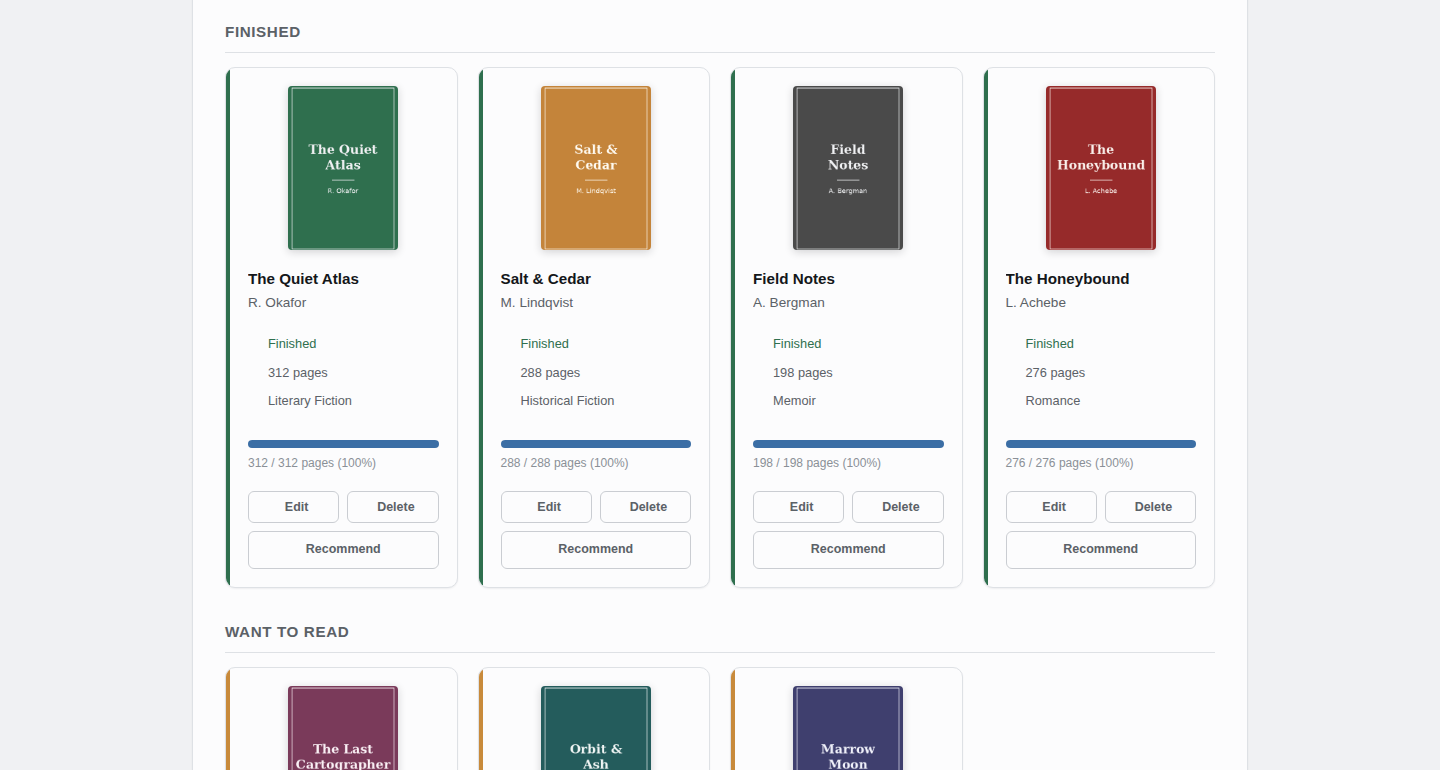The image size is (1440, 770).
Task: Edit the Field Notes entry
Action: tap(798, 507)
